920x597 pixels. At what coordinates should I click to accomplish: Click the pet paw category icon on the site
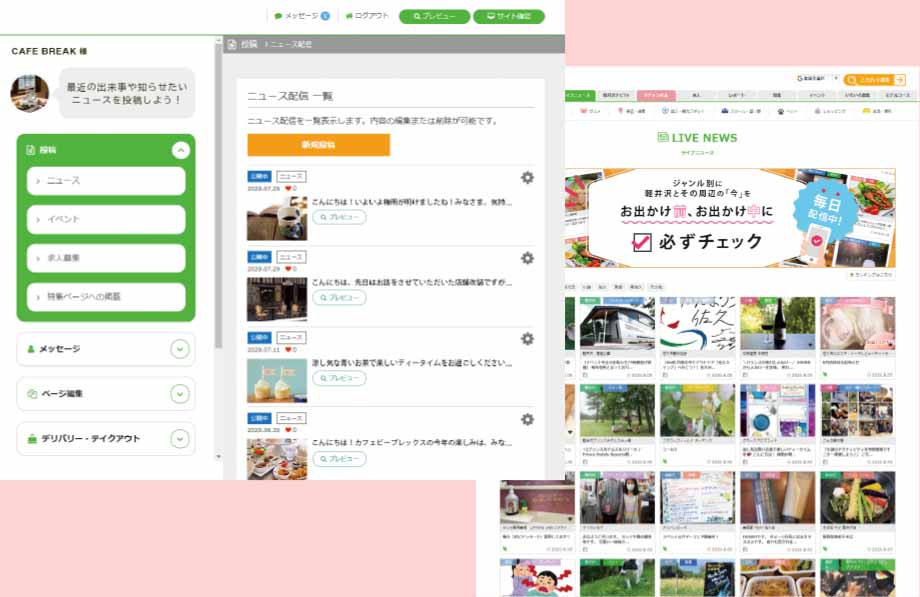(781, 111)
